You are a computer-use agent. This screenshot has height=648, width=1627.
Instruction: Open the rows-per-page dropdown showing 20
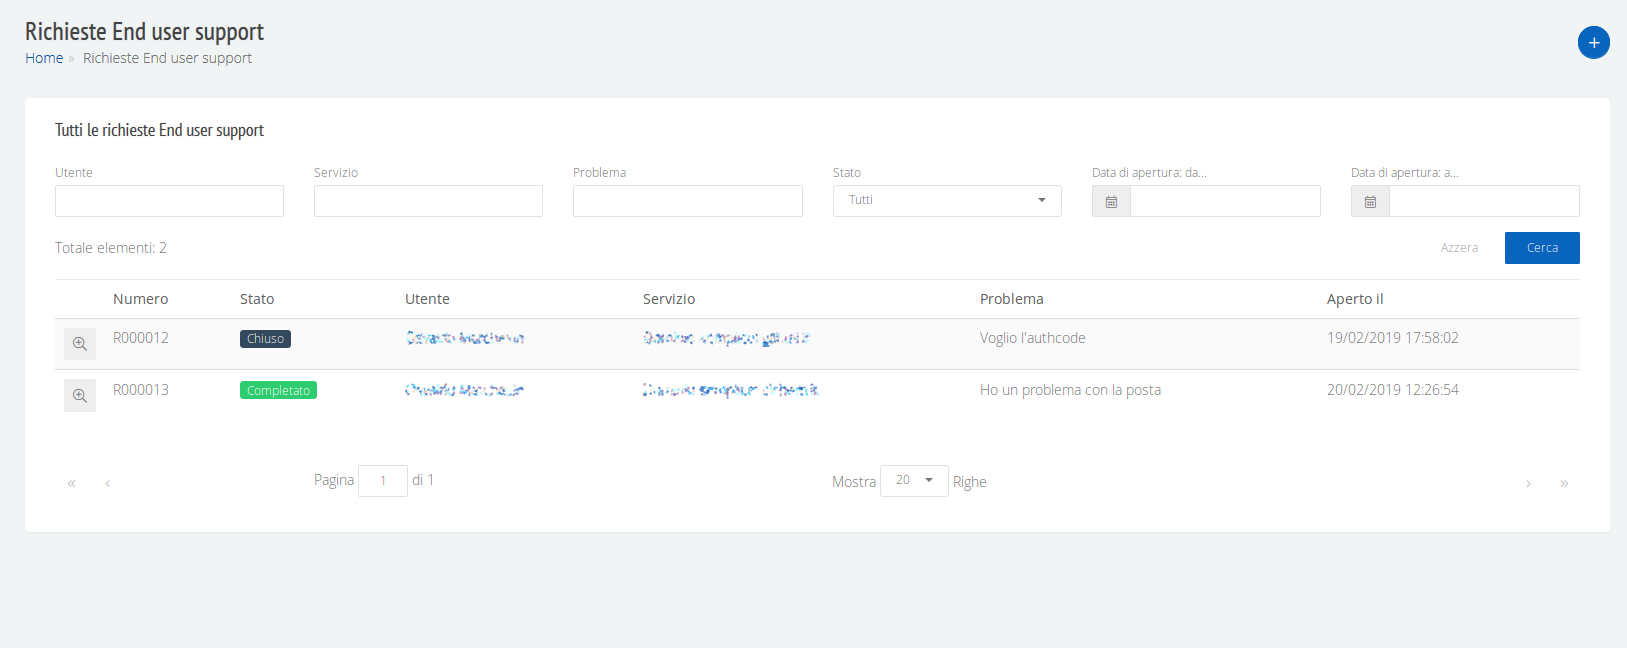tap(914, 481)
